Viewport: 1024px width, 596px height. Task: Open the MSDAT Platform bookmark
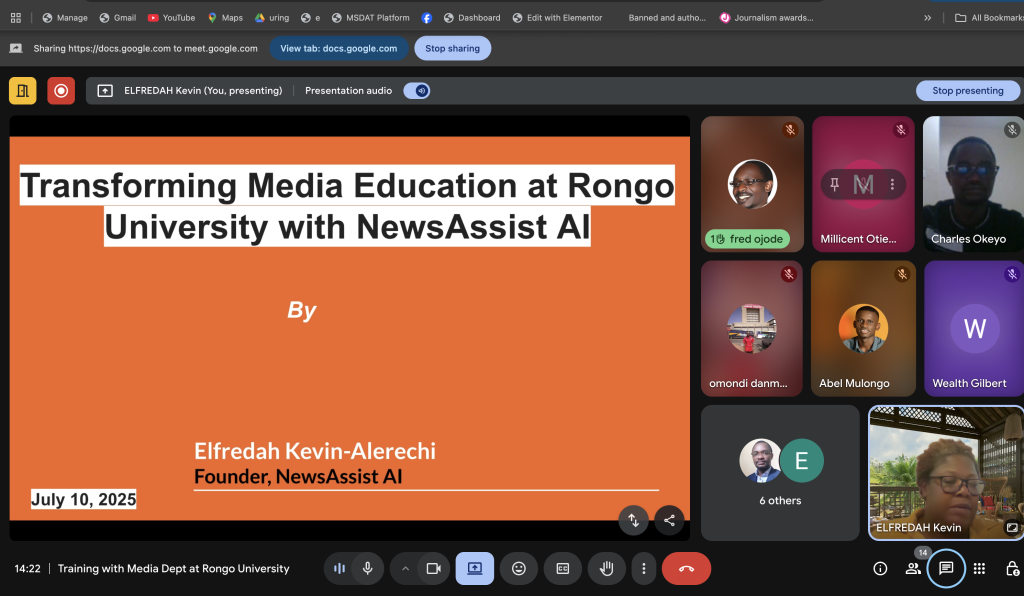coord(370,18)
